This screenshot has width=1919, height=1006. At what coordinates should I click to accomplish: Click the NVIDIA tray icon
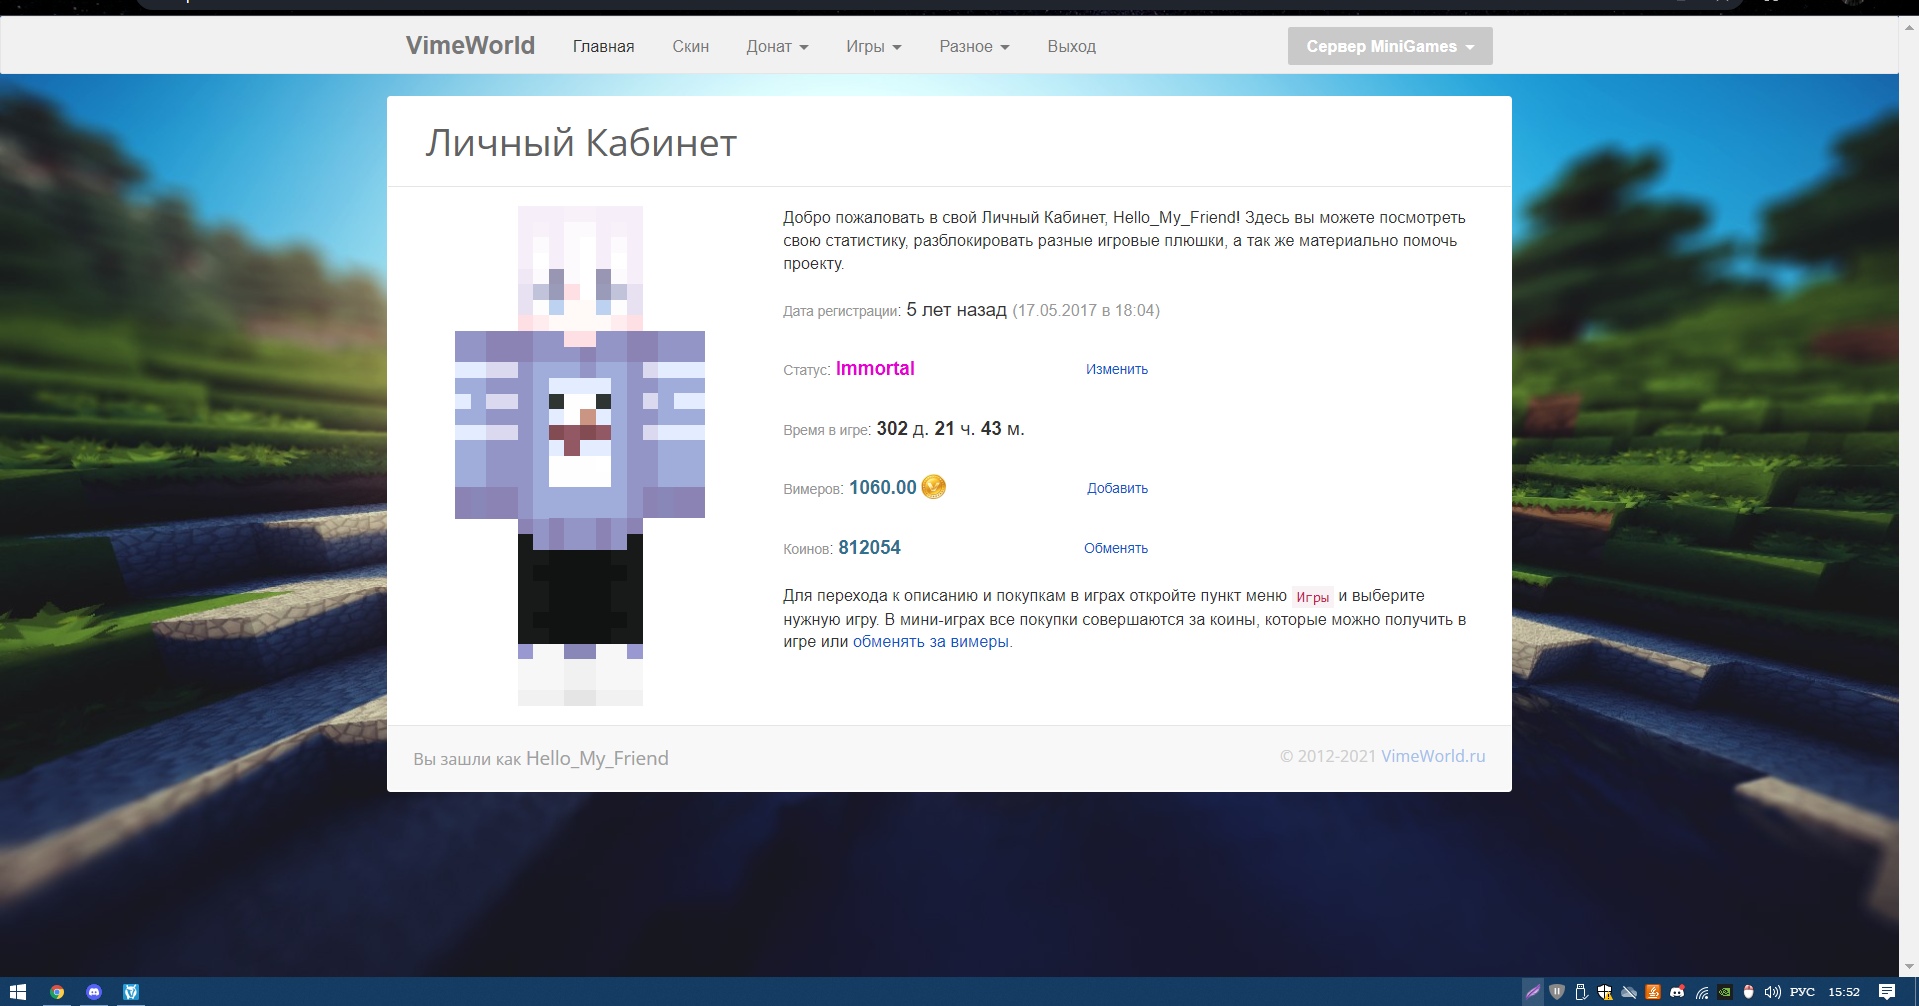pyautogui.click(x=1725, y=992)
